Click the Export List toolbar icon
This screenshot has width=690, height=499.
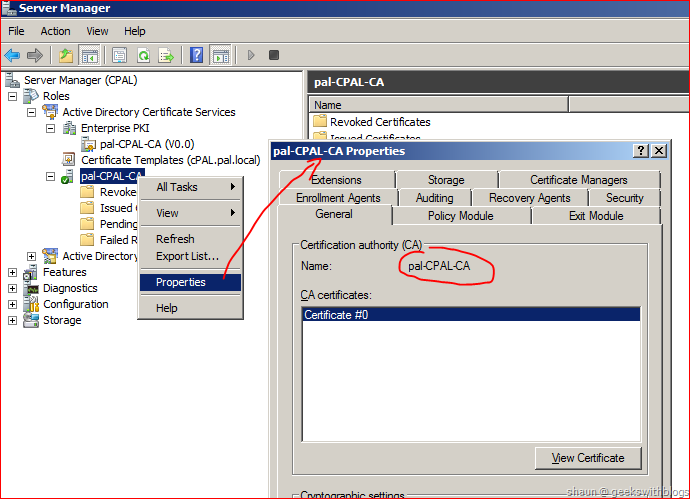(166, 55)
